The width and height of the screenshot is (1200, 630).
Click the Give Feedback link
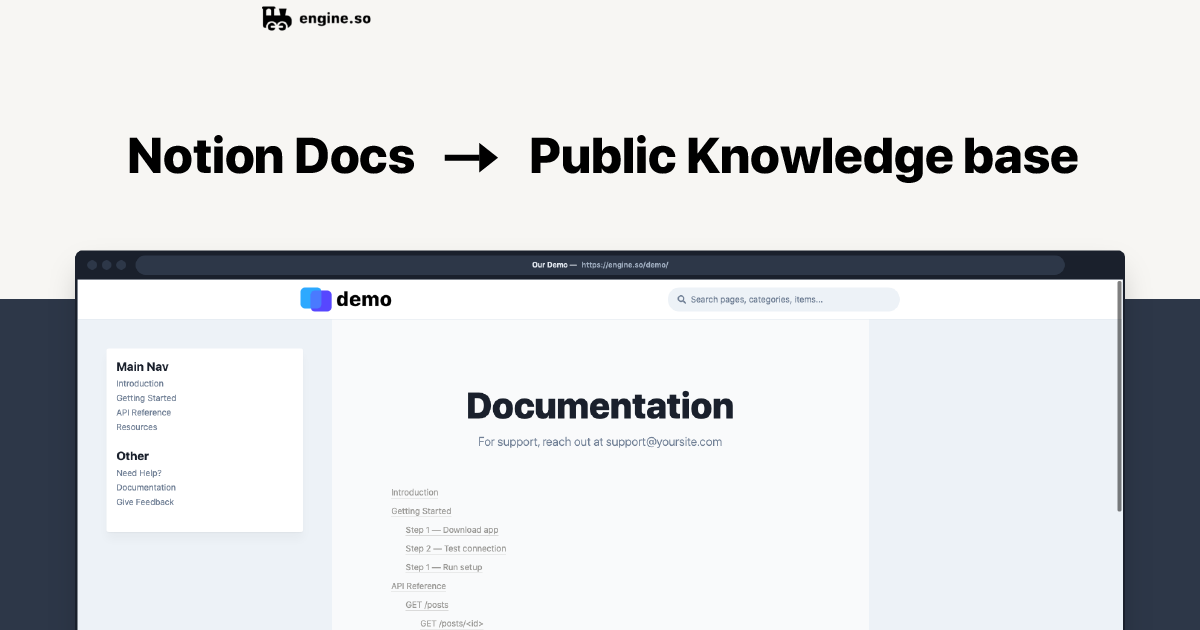point(144,501)
